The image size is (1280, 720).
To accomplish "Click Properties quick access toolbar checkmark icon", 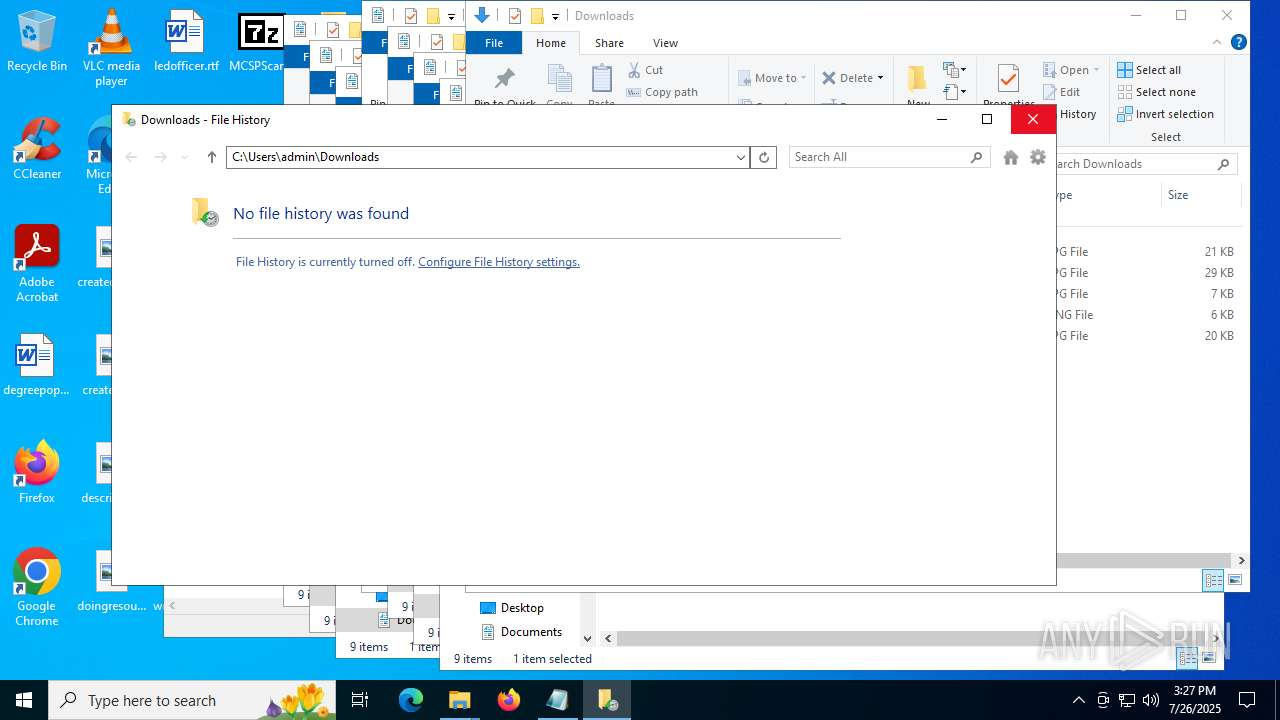I will click(x=514, y=16).
